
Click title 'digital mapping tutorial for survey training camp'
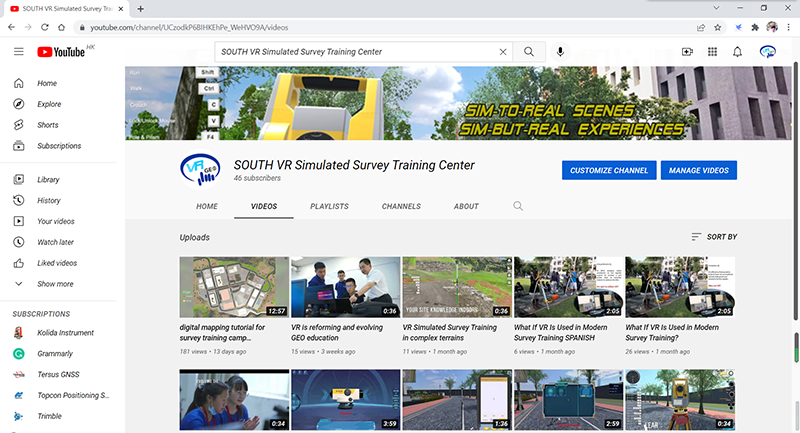[x=222, y=333]
